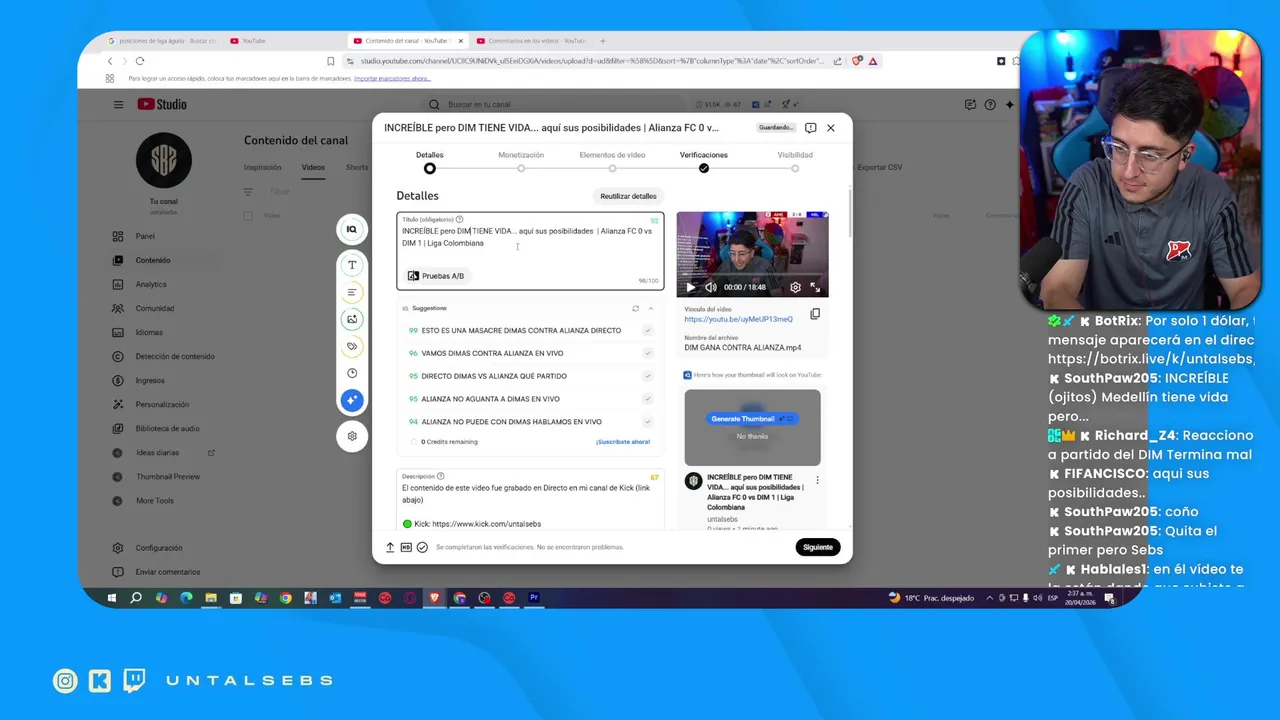Click the upload status arrow icon
This screenshot has height=720, width=1280.
(390, 547)
